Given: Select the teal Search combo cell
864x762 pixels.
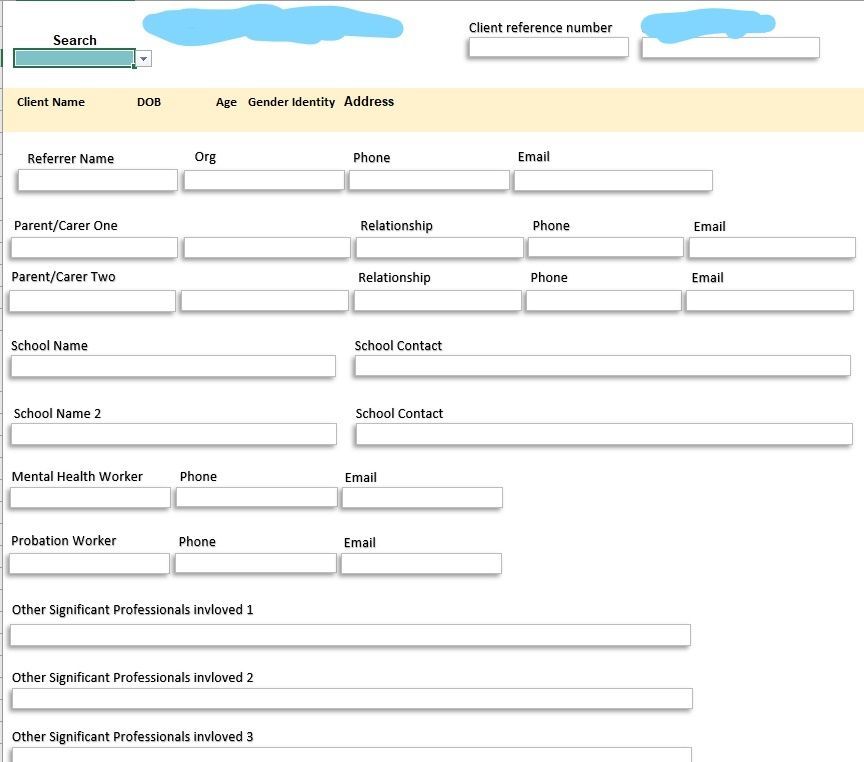Looking at the screenshot, I should [74, 58].
